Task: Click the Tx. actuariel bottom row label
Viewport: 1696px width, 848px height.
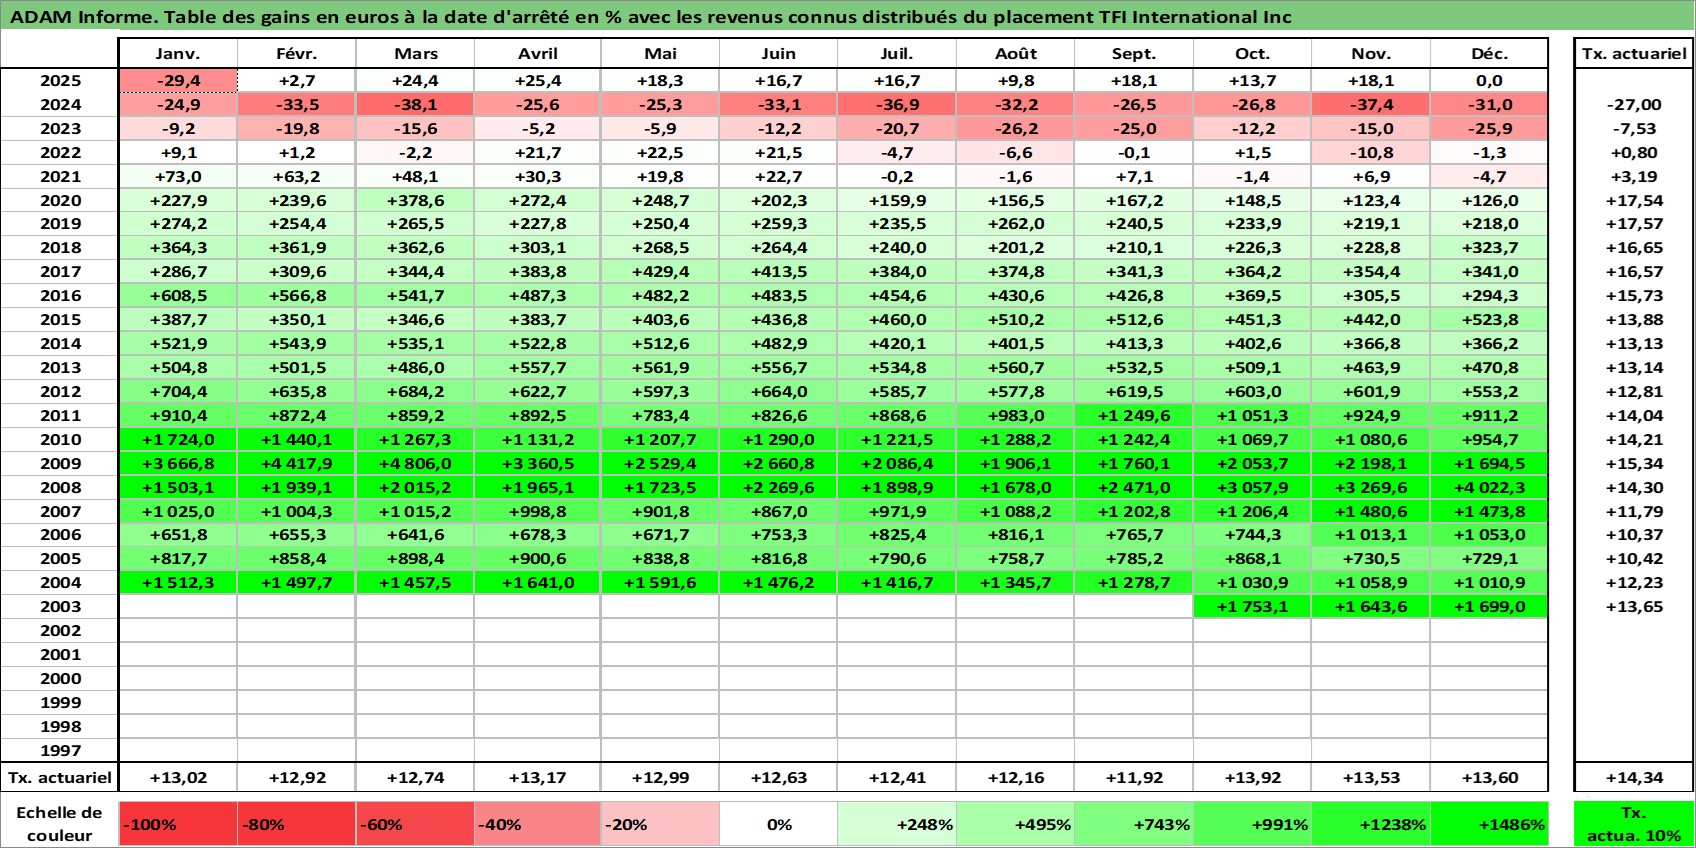Action: coord(60,778)
